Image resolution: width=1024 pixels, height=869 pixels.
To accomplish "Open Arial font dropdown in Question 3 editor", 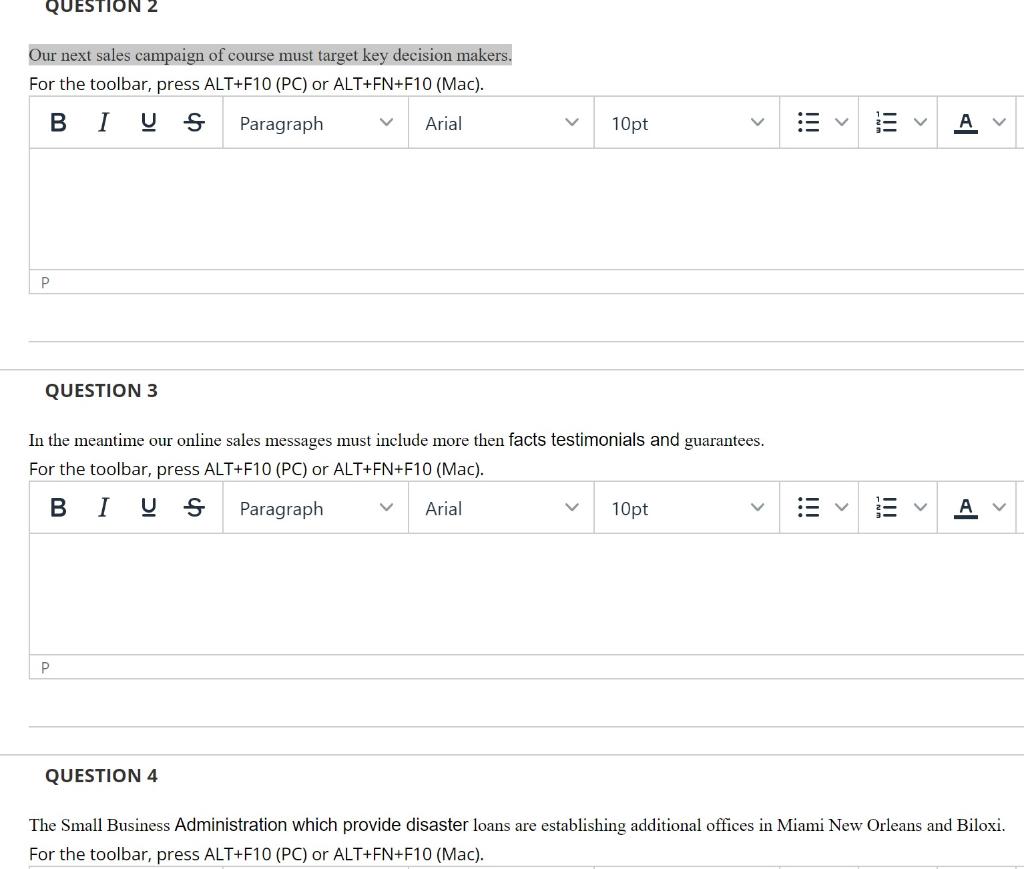I will tap(502, 508).
